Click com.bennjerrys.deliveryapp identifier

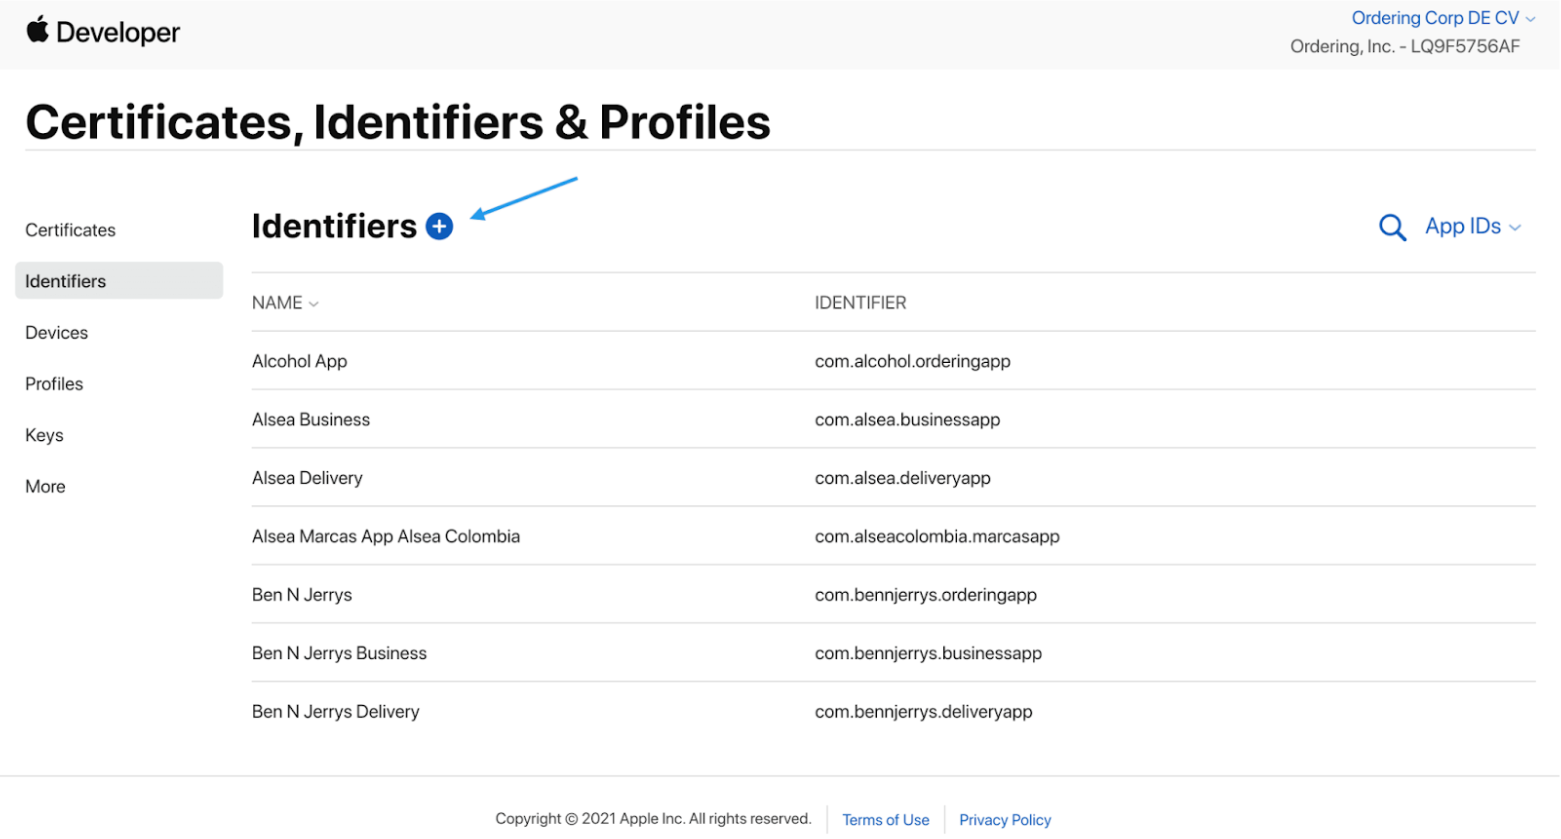click(x=923, y=712)
